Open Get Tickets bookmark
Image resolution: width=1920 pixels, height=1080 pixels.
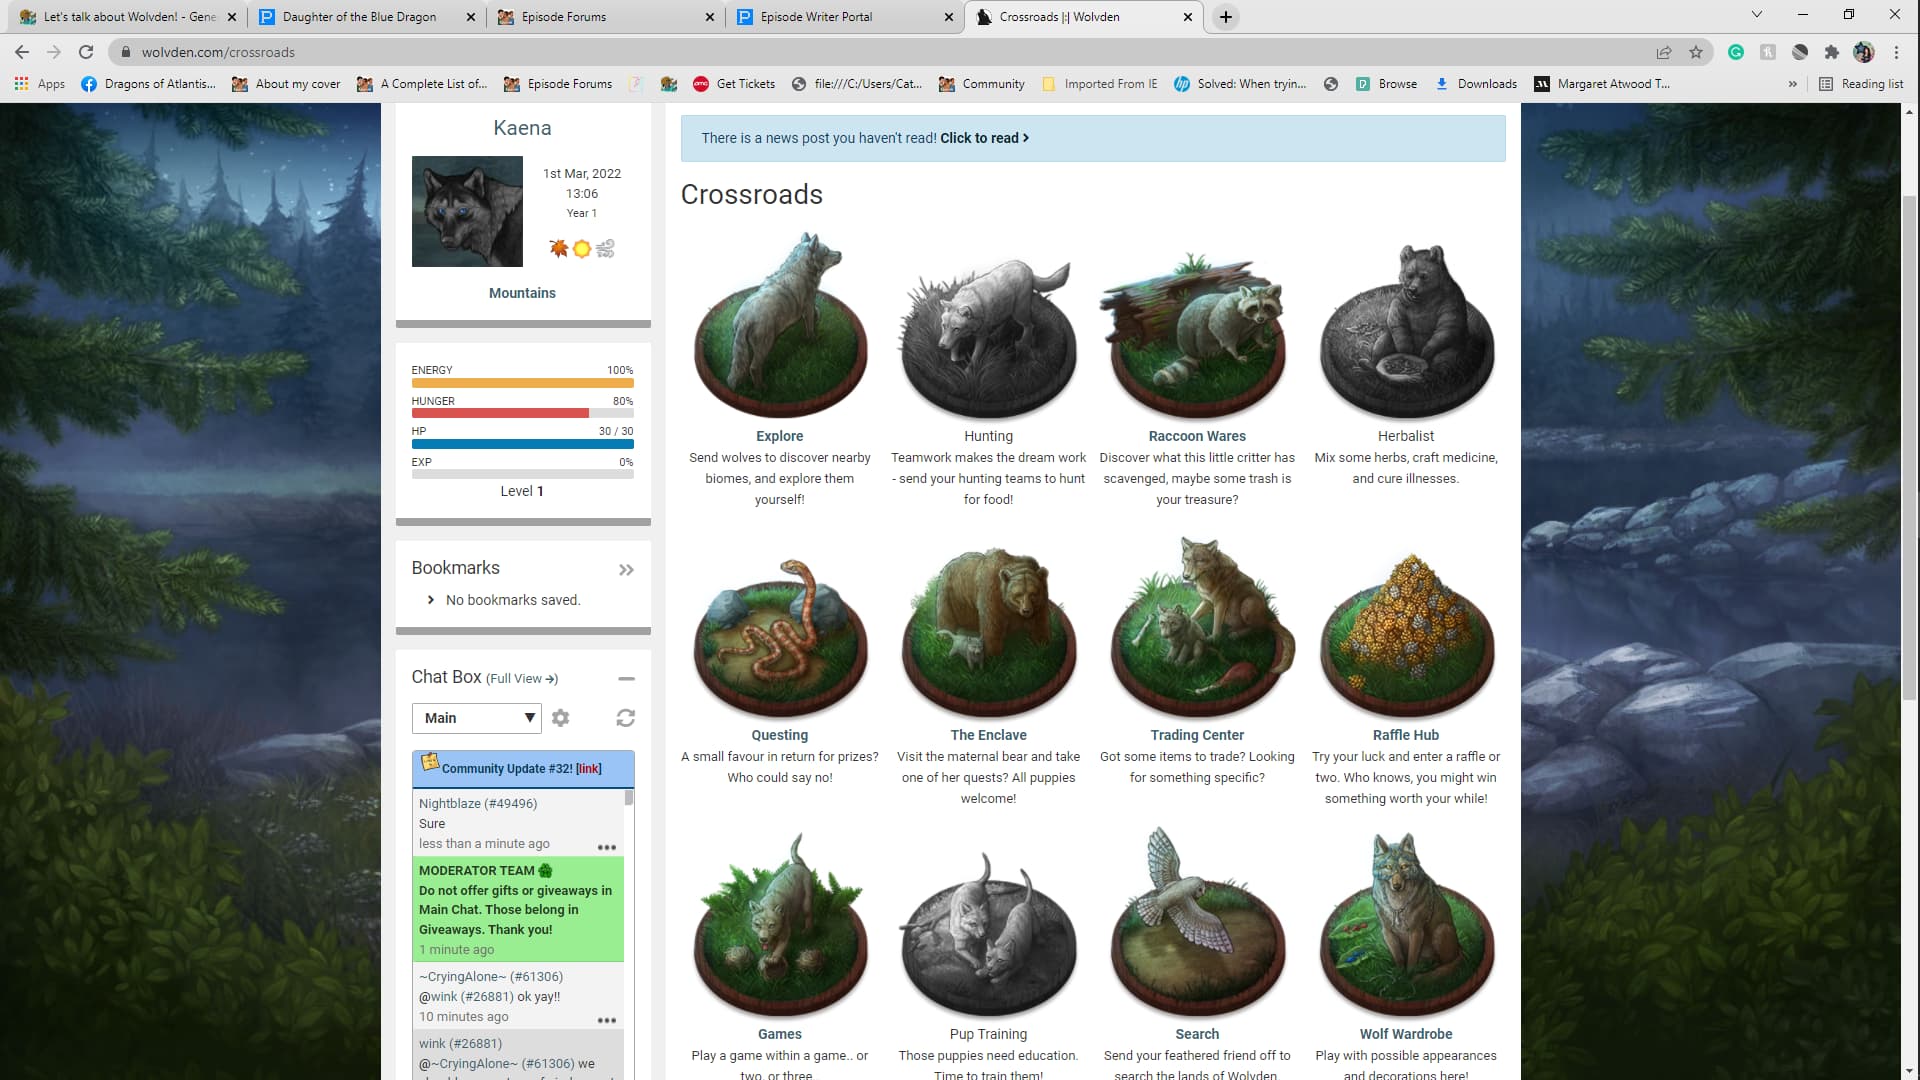click(734, 84)
